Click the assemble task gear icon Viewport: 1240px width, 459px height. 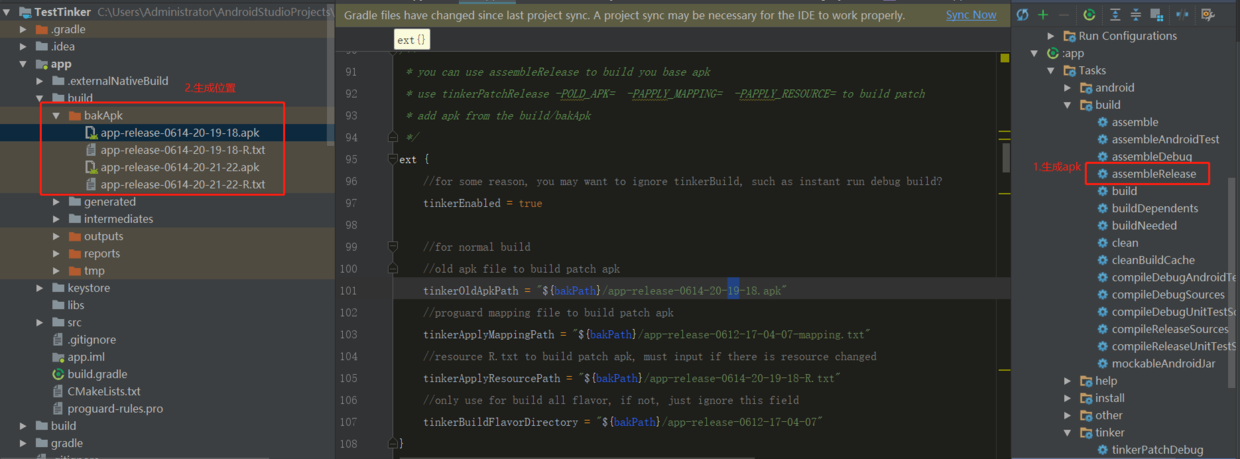pos(1102,122)
